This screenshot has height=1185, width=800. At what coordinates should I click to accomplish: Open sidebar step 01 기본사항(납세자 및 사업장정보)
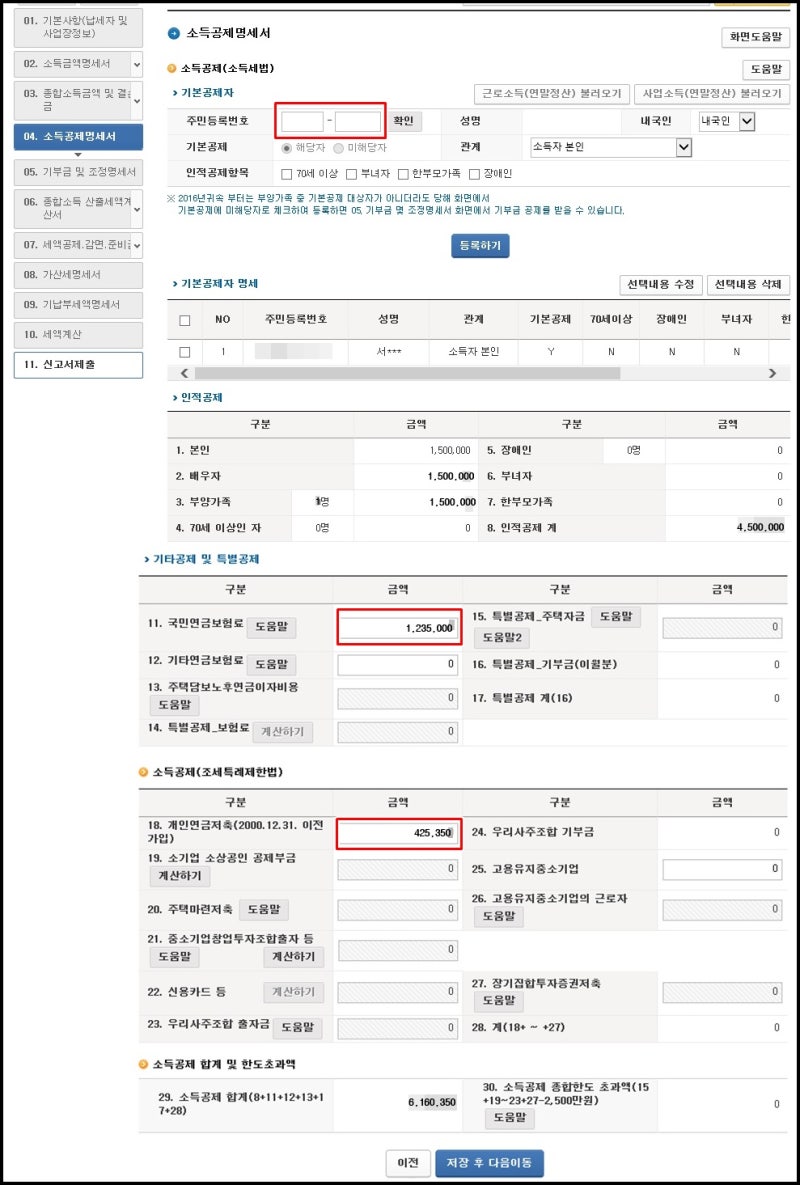coord(78,28)
